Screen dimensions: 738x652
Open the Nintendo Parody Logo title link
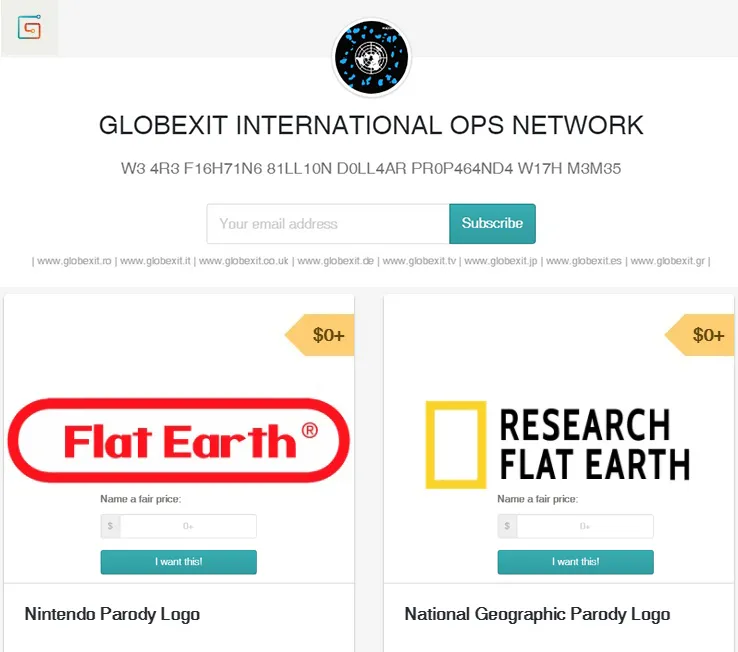click(112, 614)
